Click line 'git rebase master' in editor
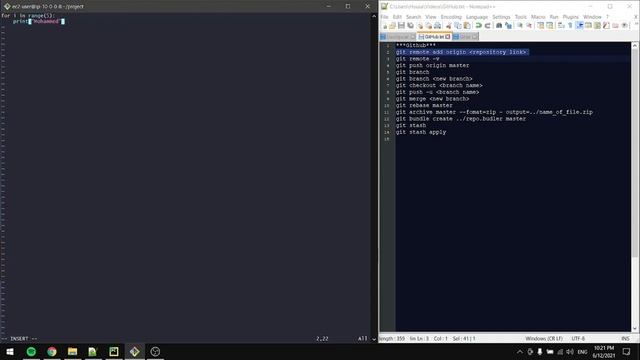Screen dimensions: 640x360 point(424,105)
